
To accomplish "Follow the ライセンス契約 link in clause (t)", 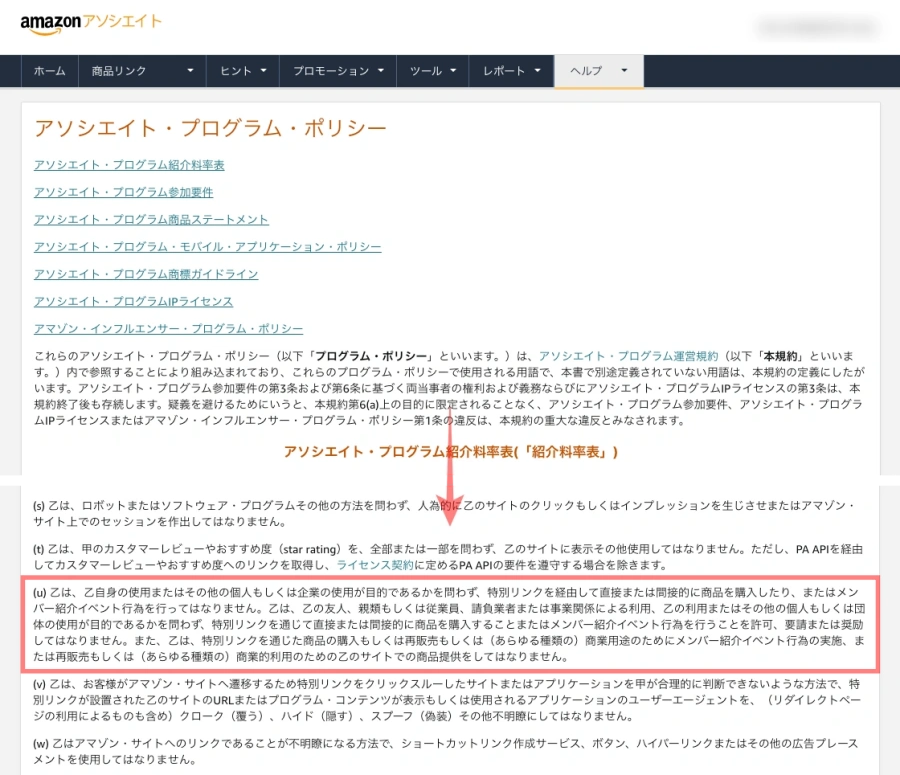I will (x=375, y=565).
